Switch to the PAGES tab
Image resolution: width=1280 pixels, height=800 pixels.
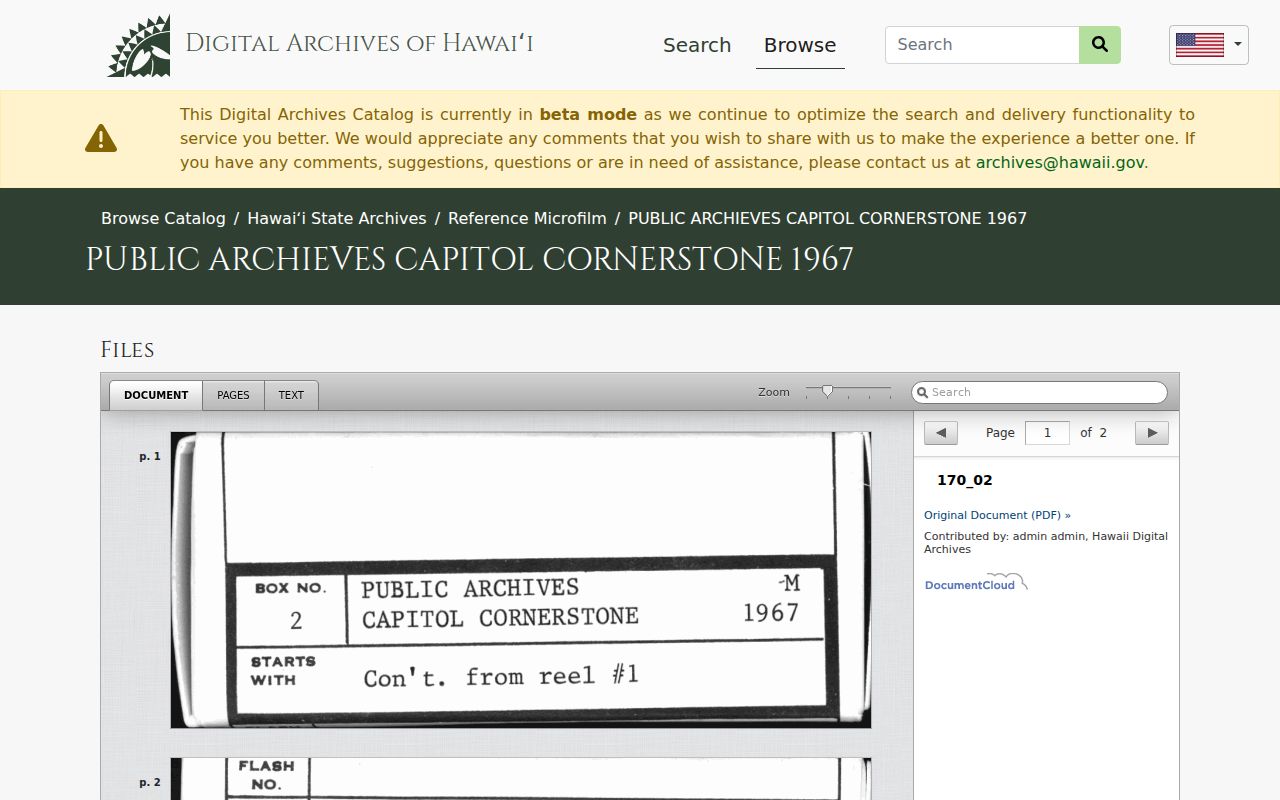[233, 395]
